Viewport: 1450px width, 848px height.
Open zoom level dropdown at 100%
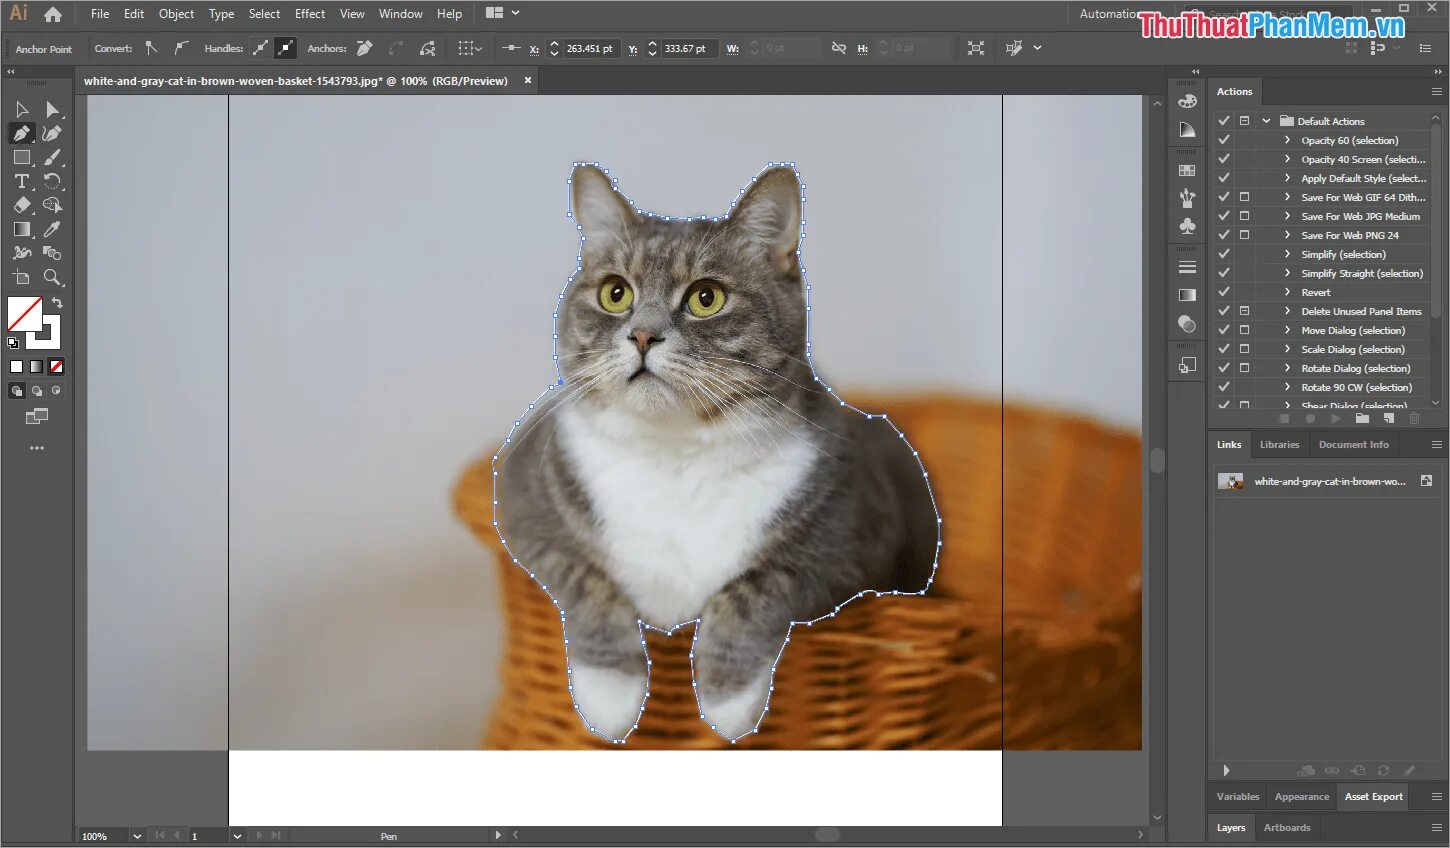point(137,836)
